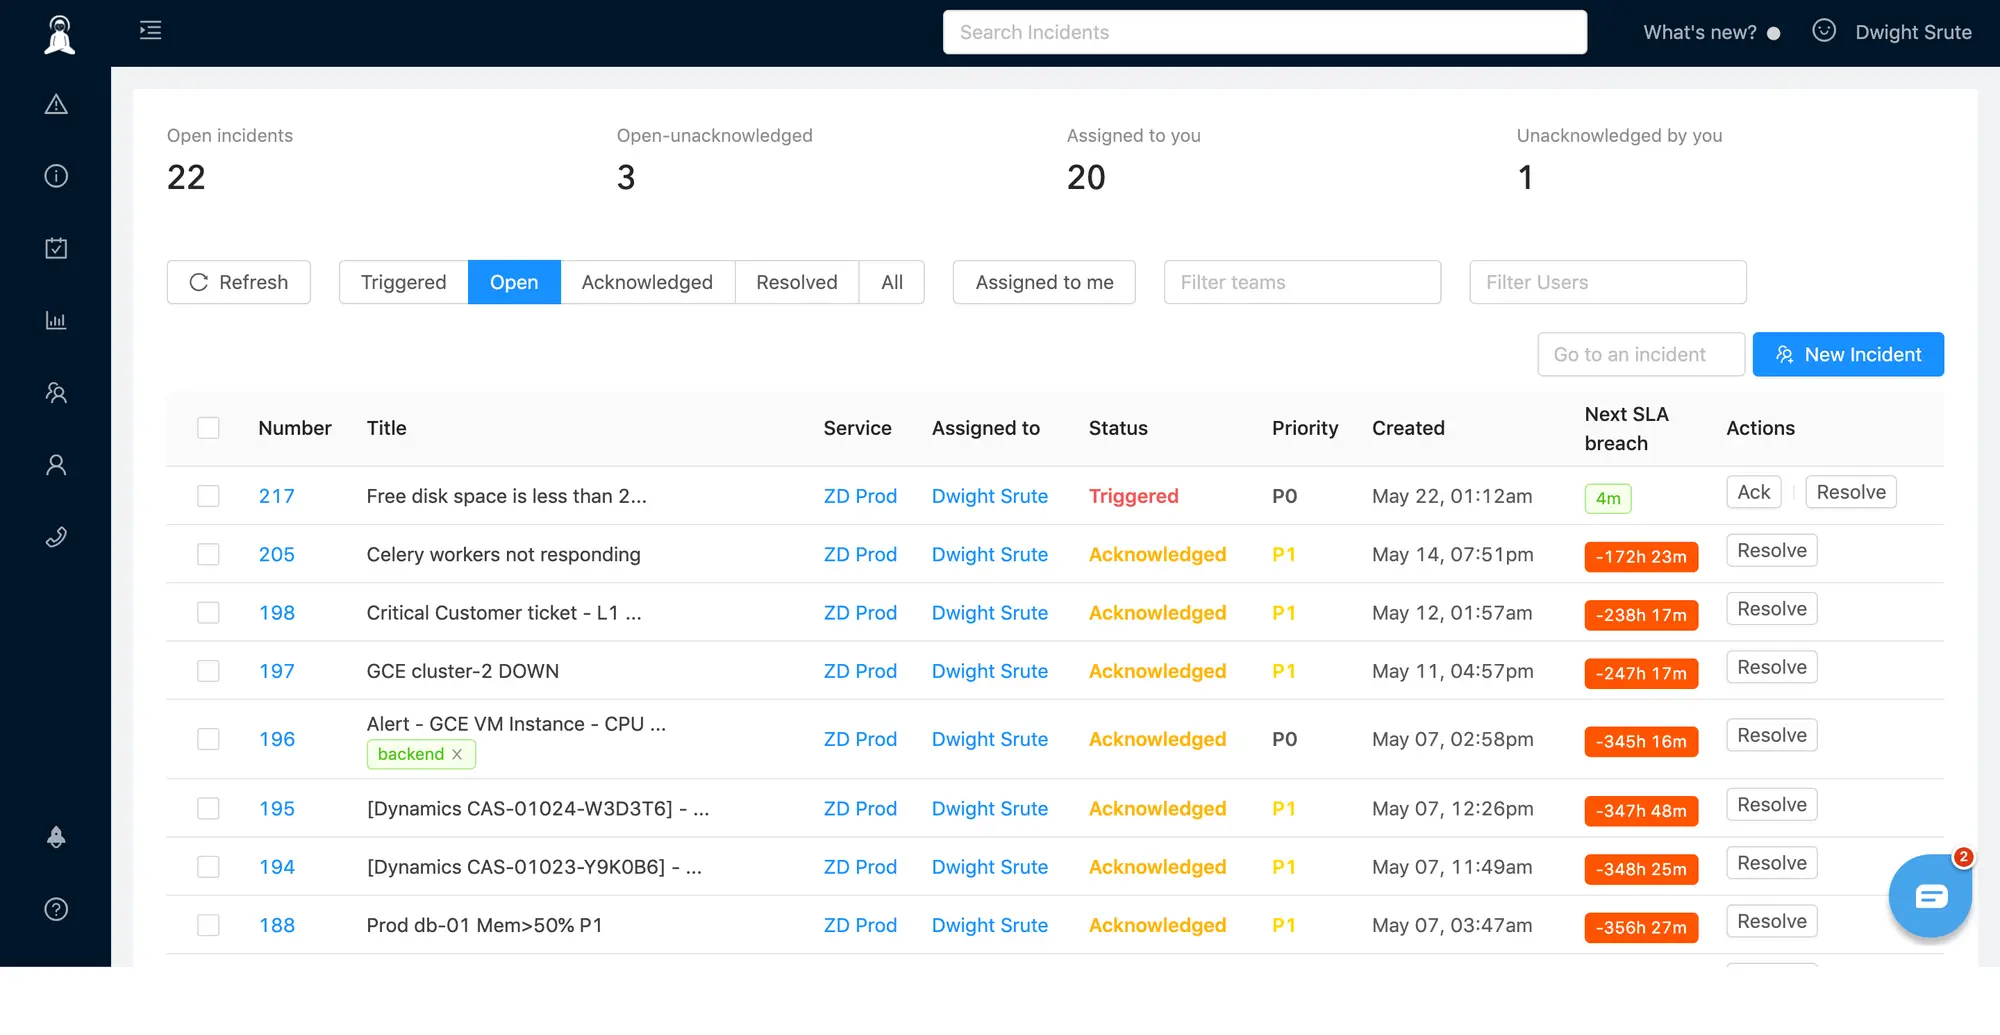The height and width of the screenshot is (1035, 2000).
Task: Open the calendar check sidebar icon
Action: tap(56, 248)
